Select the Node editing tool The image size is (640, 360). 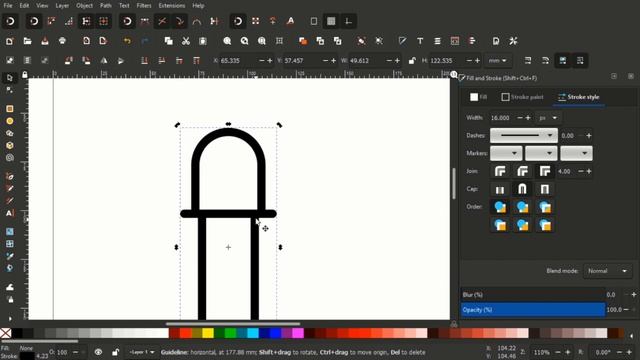(x=10, y=90)
